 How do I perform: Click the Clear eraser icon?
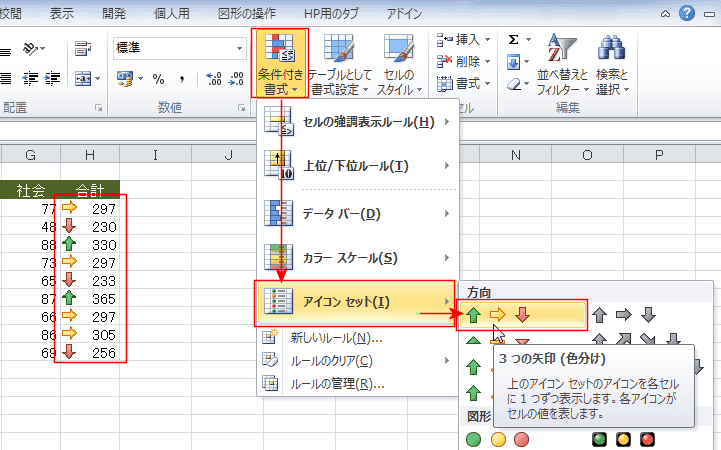(514, 84)
